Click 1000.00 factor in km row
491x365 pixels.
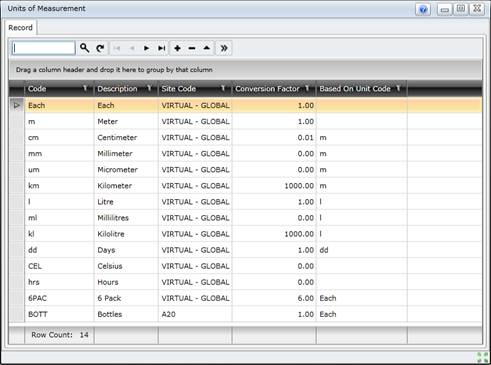[274, 186]
